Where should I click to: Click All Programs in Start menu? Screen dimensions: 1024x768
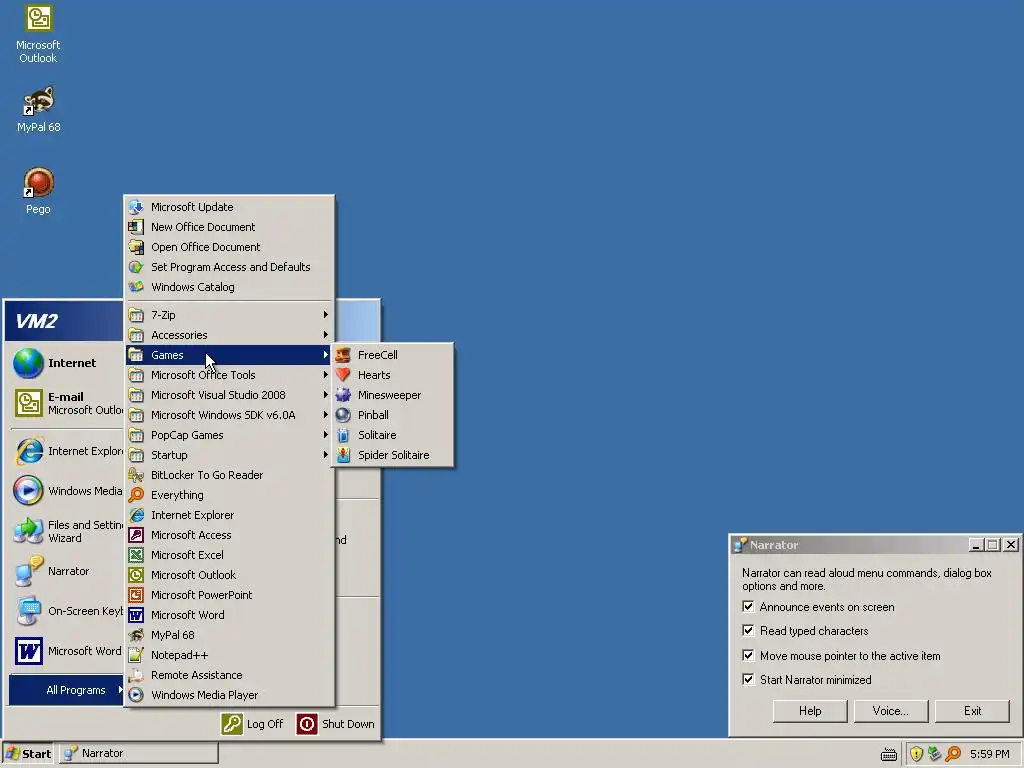tap(67, 690)
